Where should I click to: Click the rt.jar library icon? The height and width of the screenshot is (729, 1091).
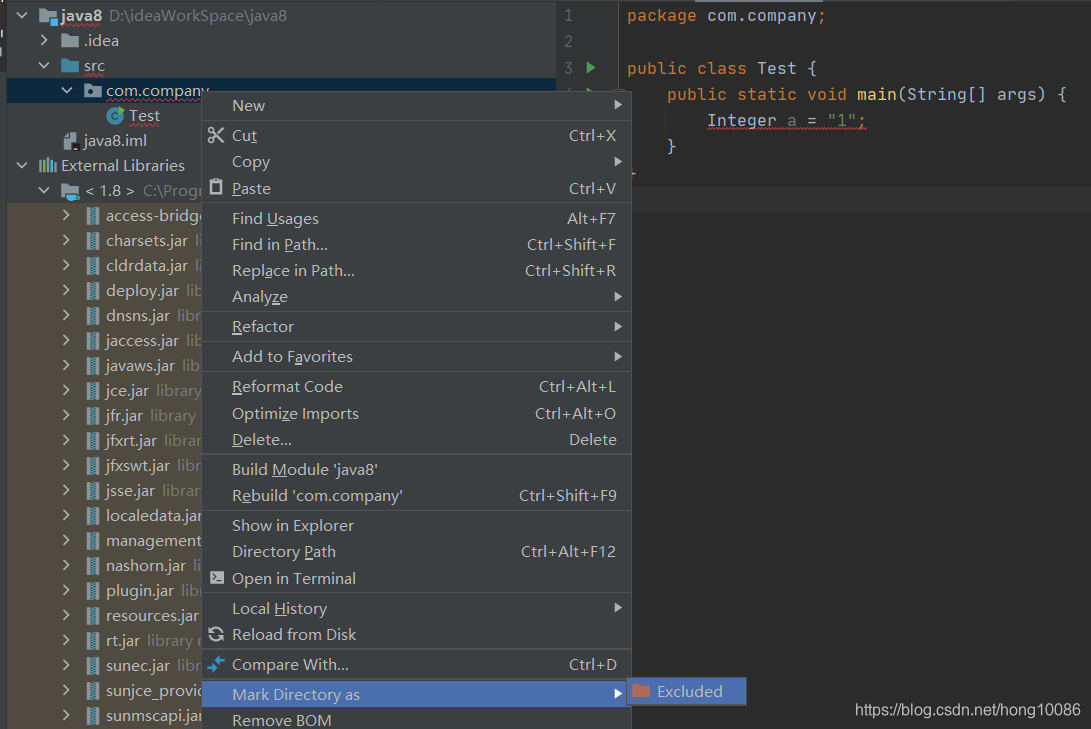click(91, 640)
